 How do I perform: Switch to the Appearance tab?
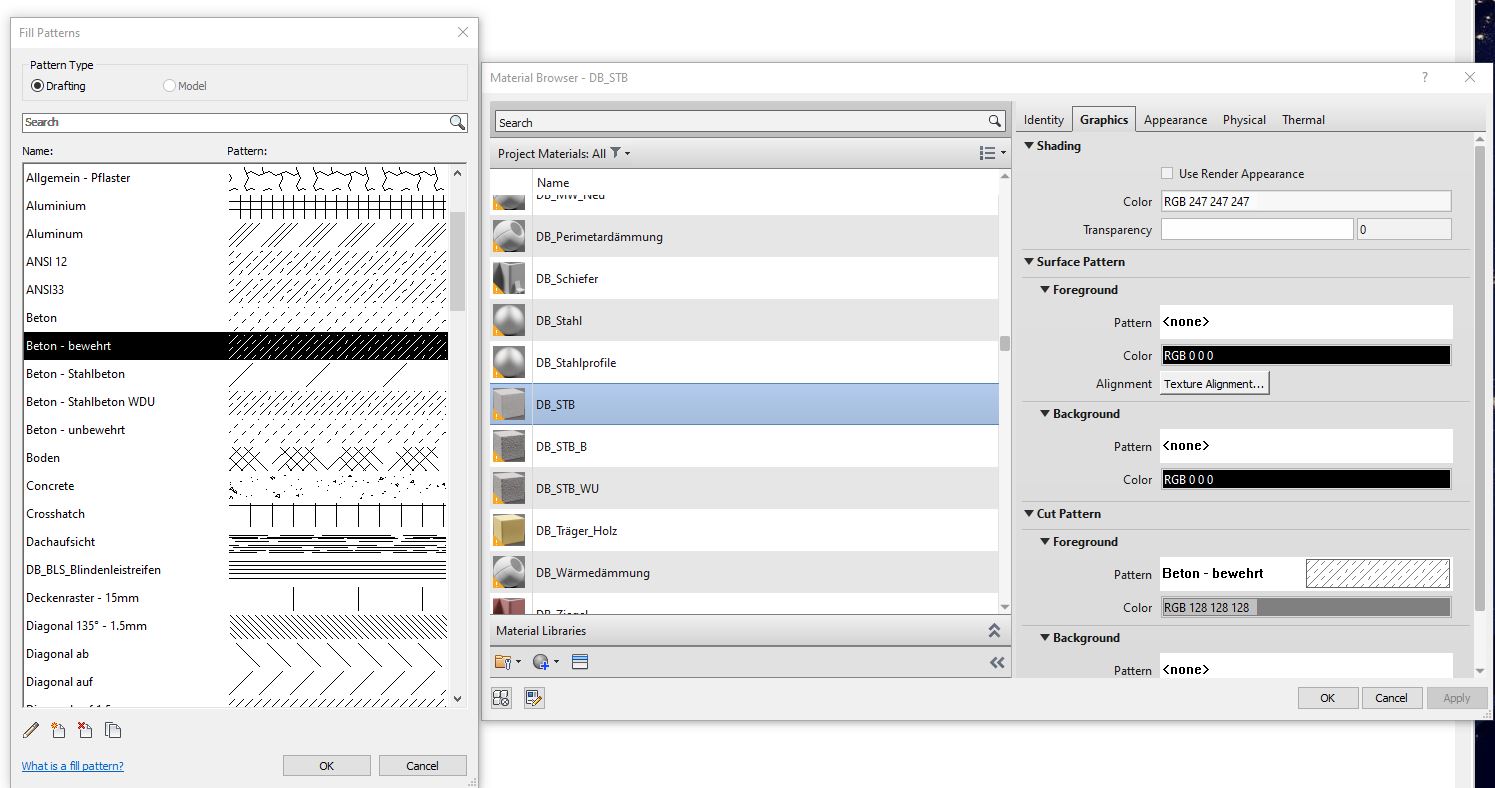coord(1175,119)
